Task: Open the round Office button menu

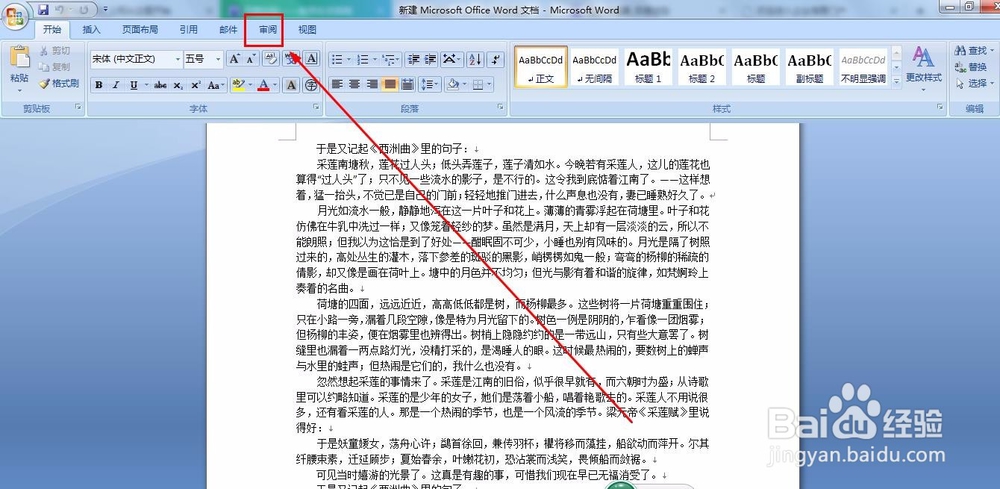Action: point(14,15)
